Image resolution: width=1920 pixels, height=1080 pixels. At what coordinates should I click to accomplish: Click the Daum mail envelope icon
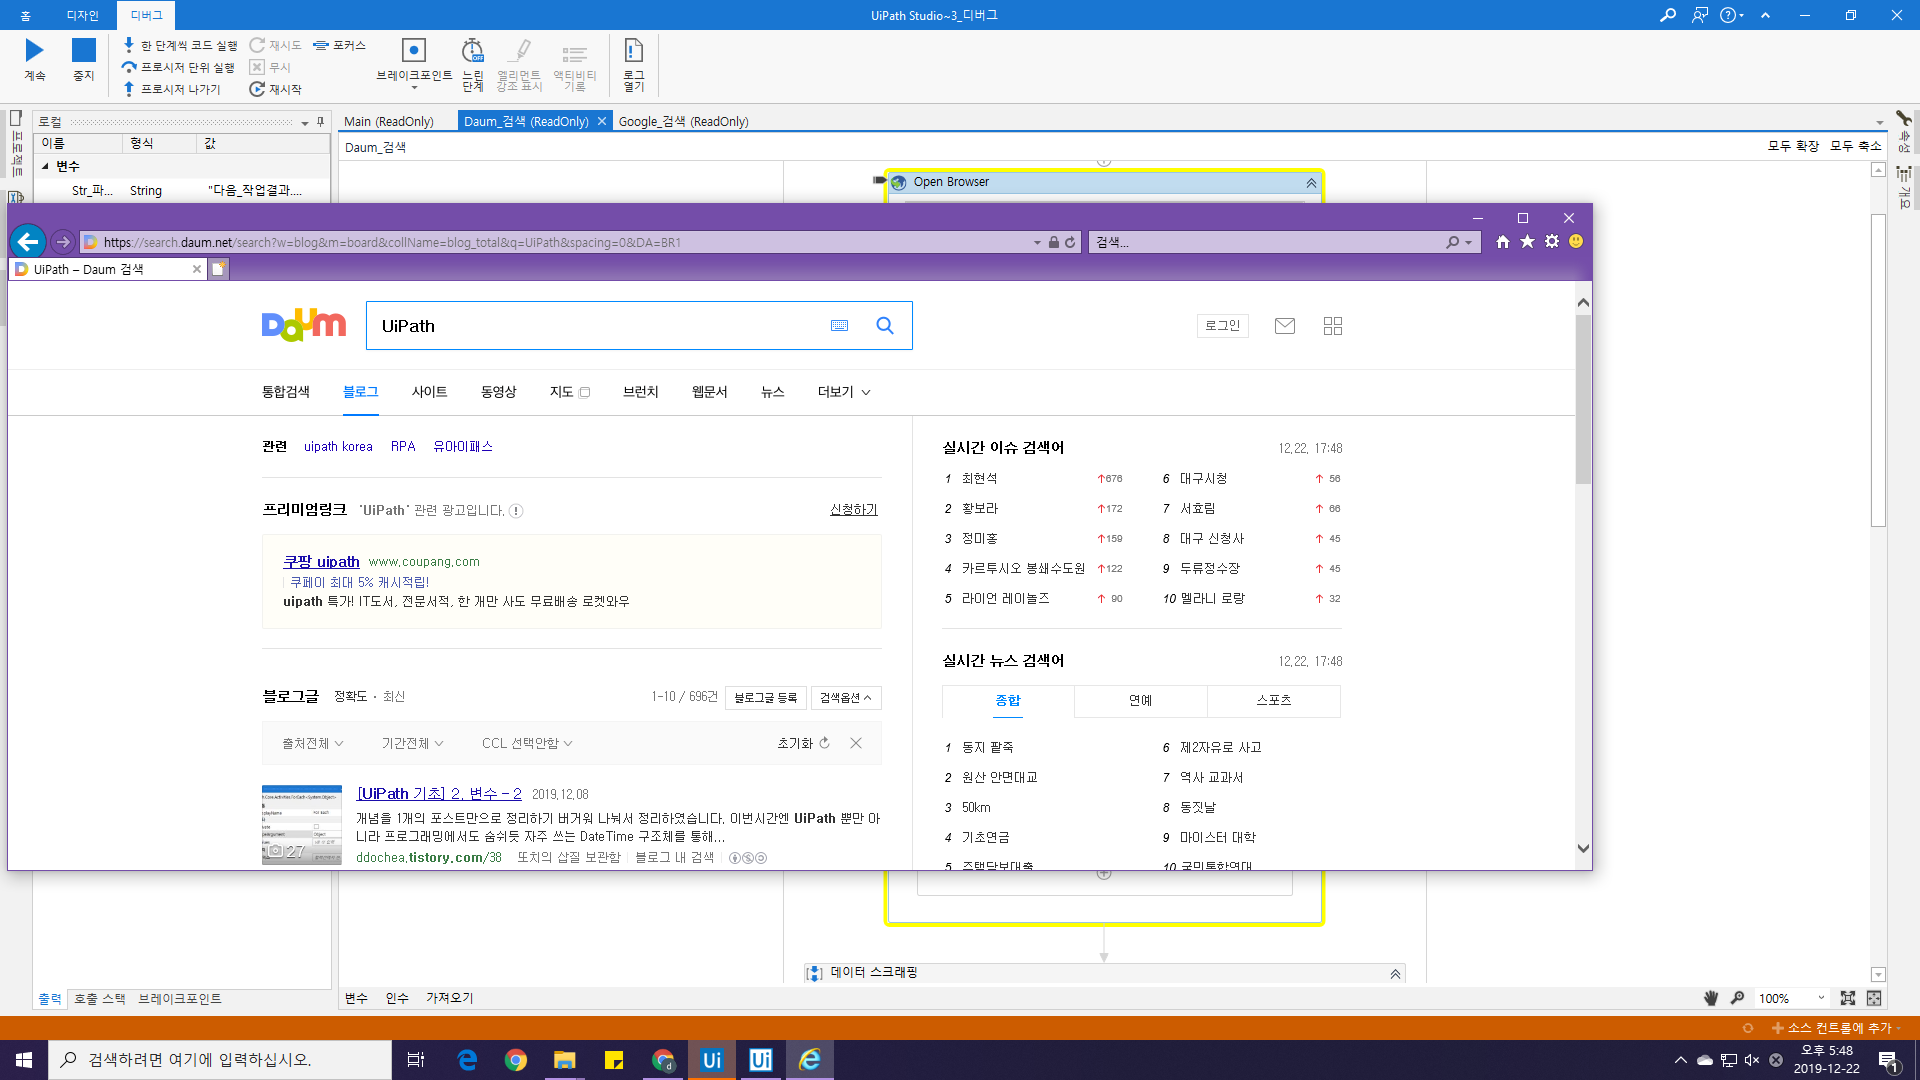[x=1285, y=326]
